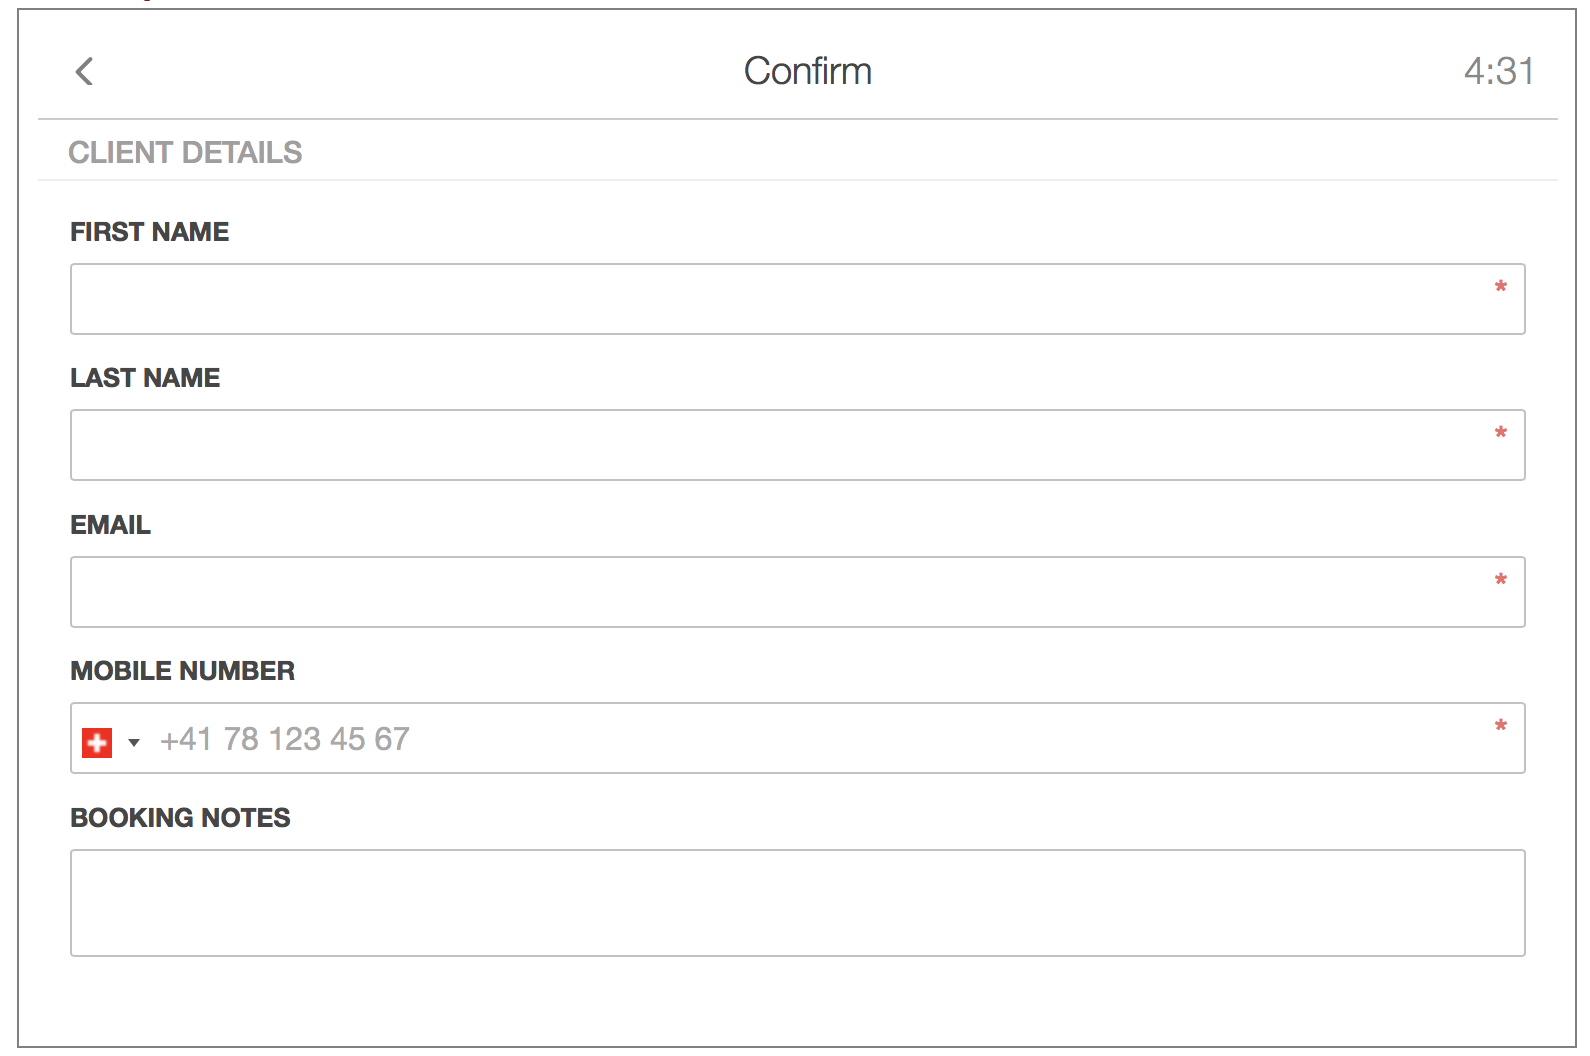
Task: Click the mobile number field with +41 placeholder
Action: click(x=800, y=739)
